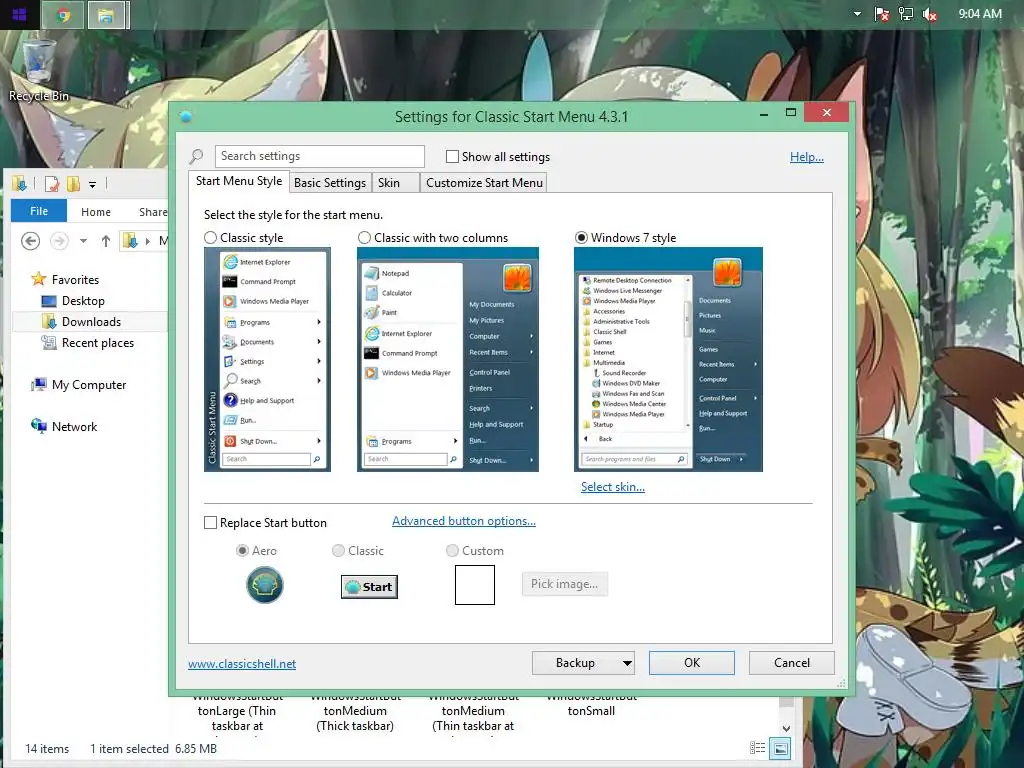Click the empty Custom image preview box
Screen dimensions: 1024x768
[x=475, y=585]
